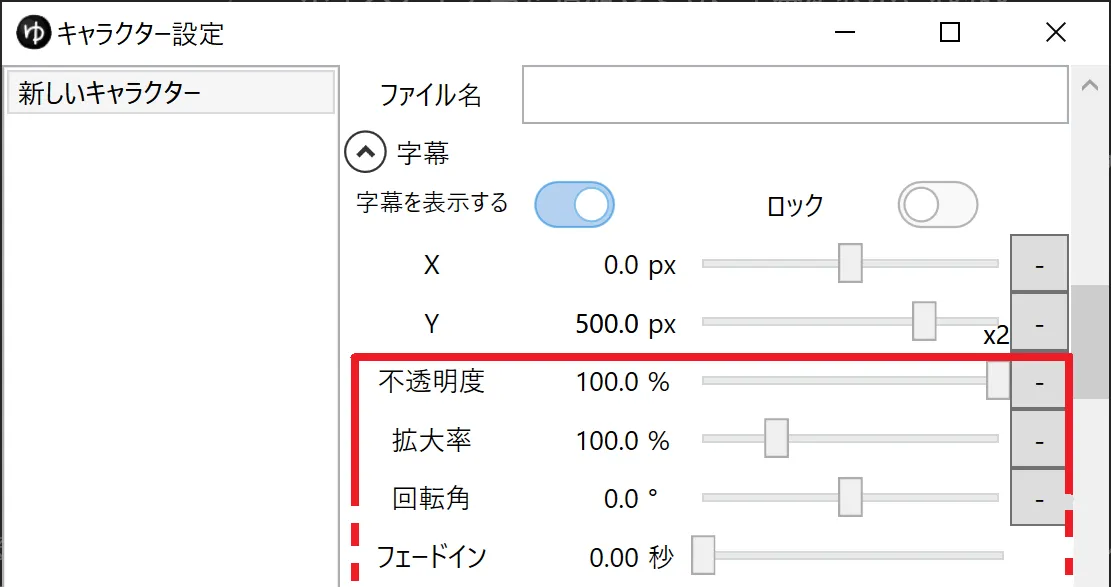Click the dash button for 回転角 row
The width and height of the screenshot is (1111, 587).
[1039, 497]
